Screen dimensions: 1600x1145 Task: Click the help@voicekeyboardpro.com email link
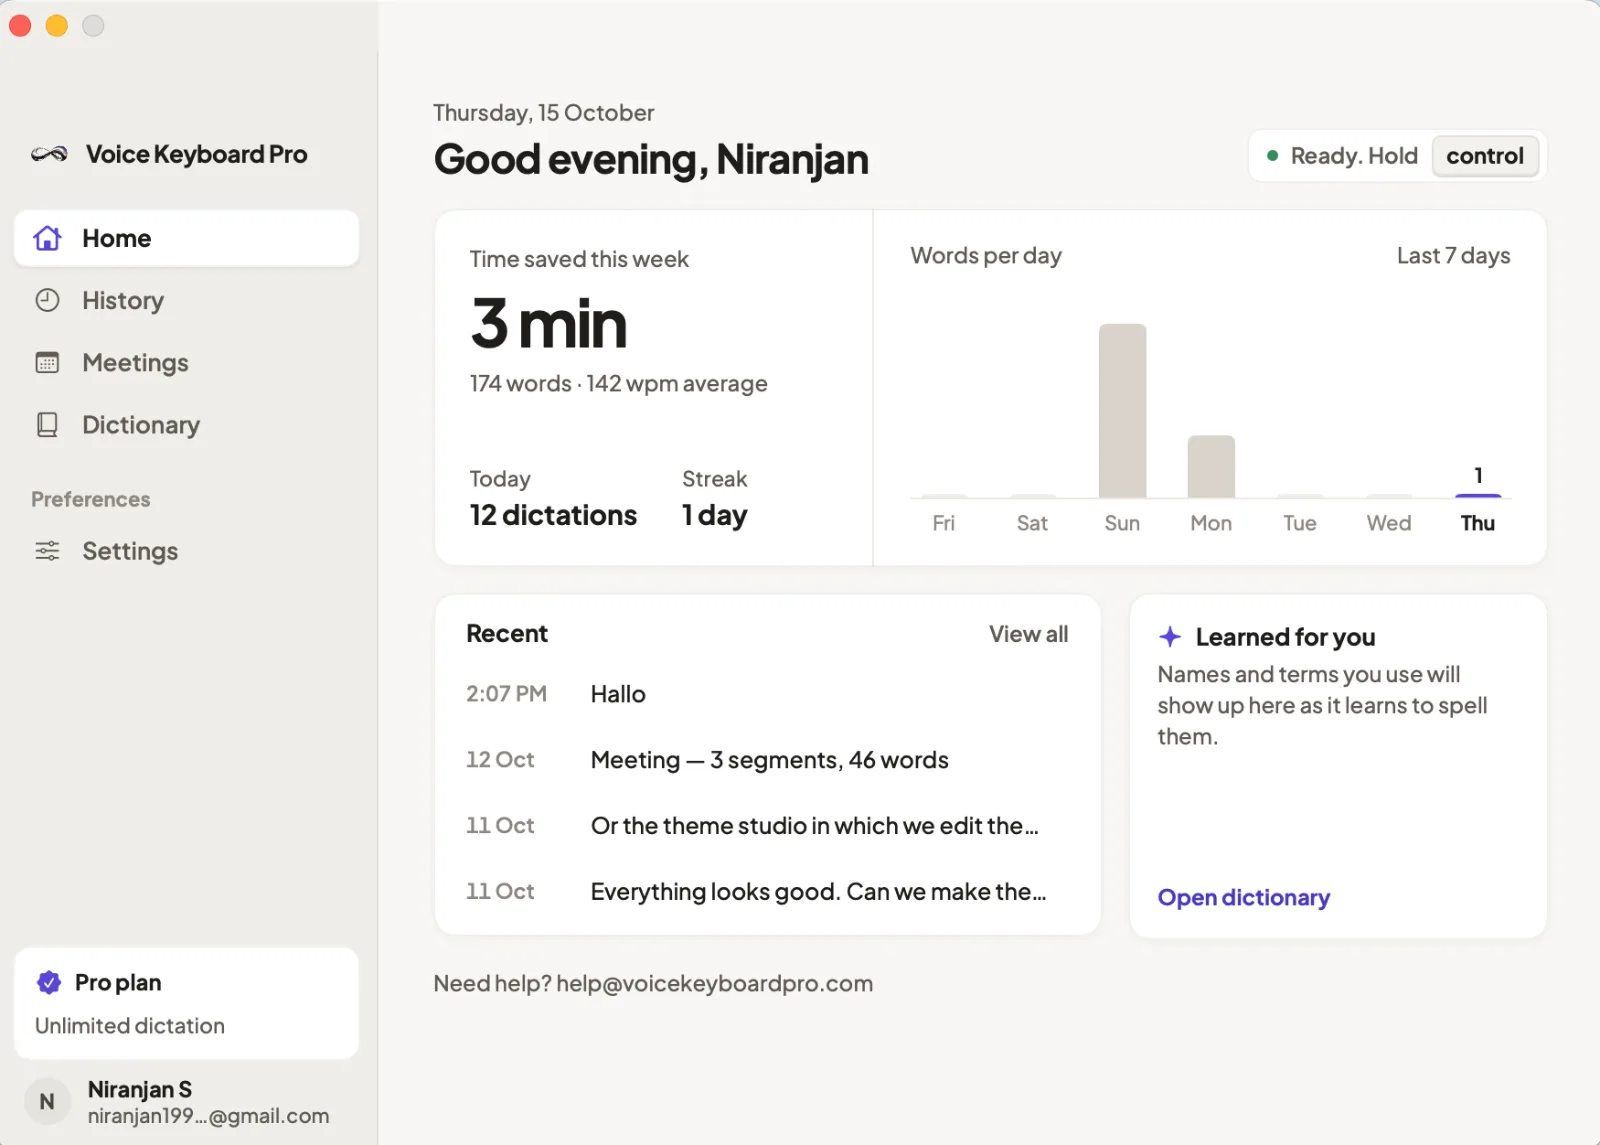coord(714,984)
